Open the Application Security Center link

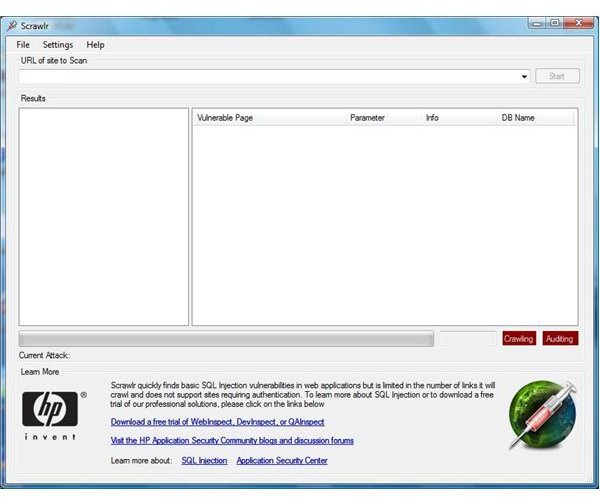point(282,461)
